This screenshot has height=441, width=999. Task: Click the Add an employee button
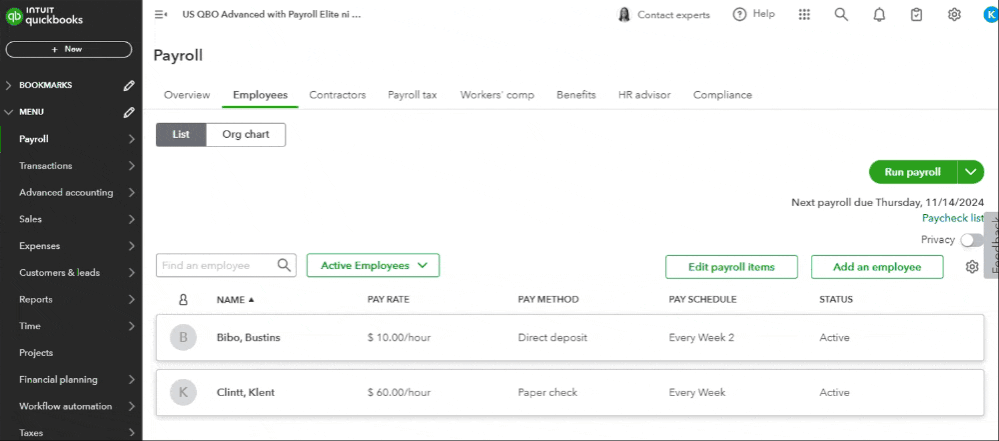coord(878,267)
